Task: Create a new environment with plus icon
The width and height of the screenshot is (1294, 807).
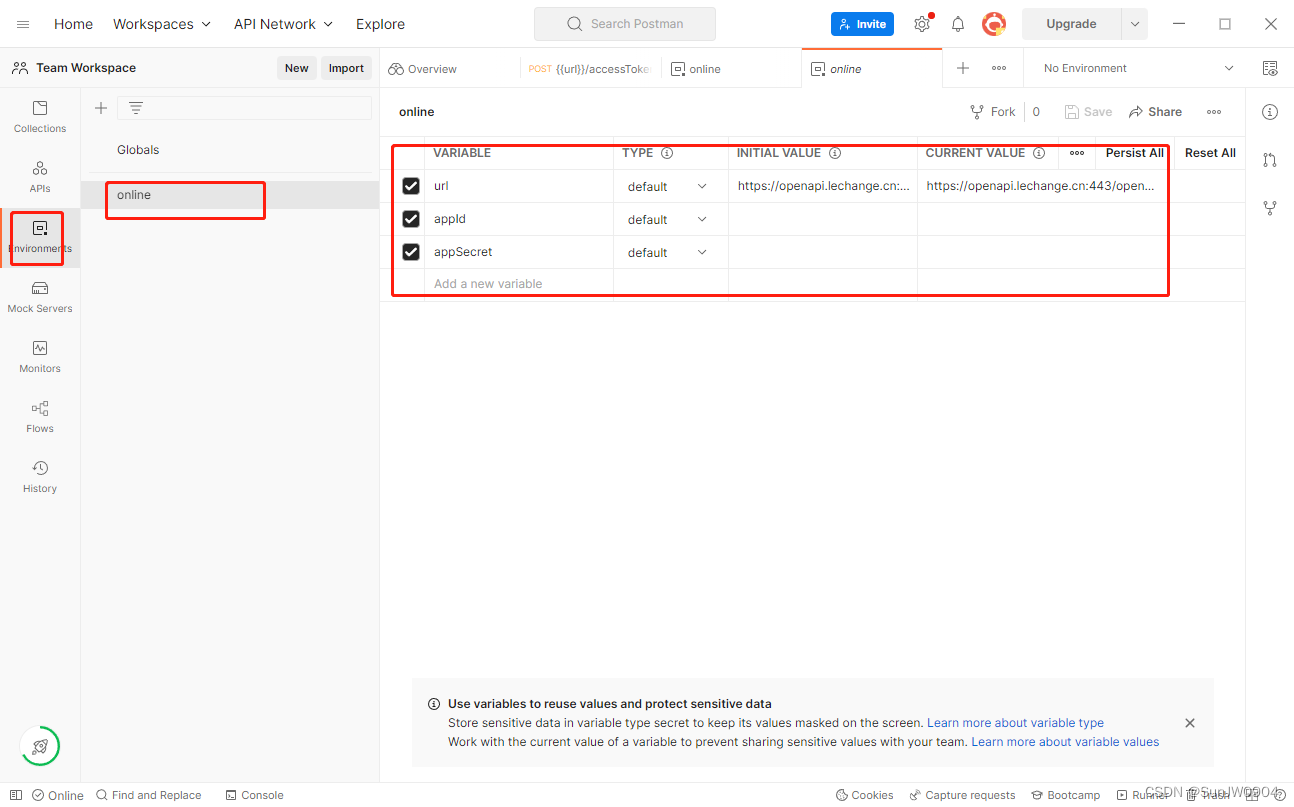Action: pyautogui.click(x=100, y=108)
